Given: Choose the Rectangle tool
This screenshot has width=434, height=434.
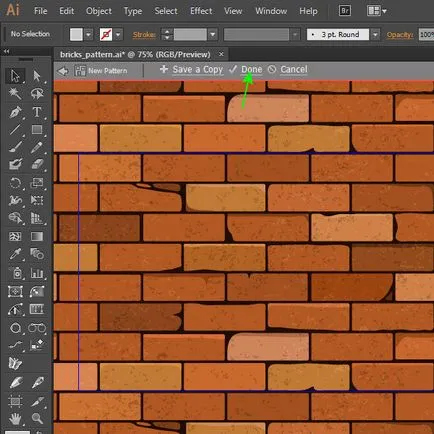Looking at the screenshot, I should (x=37, y=129).
